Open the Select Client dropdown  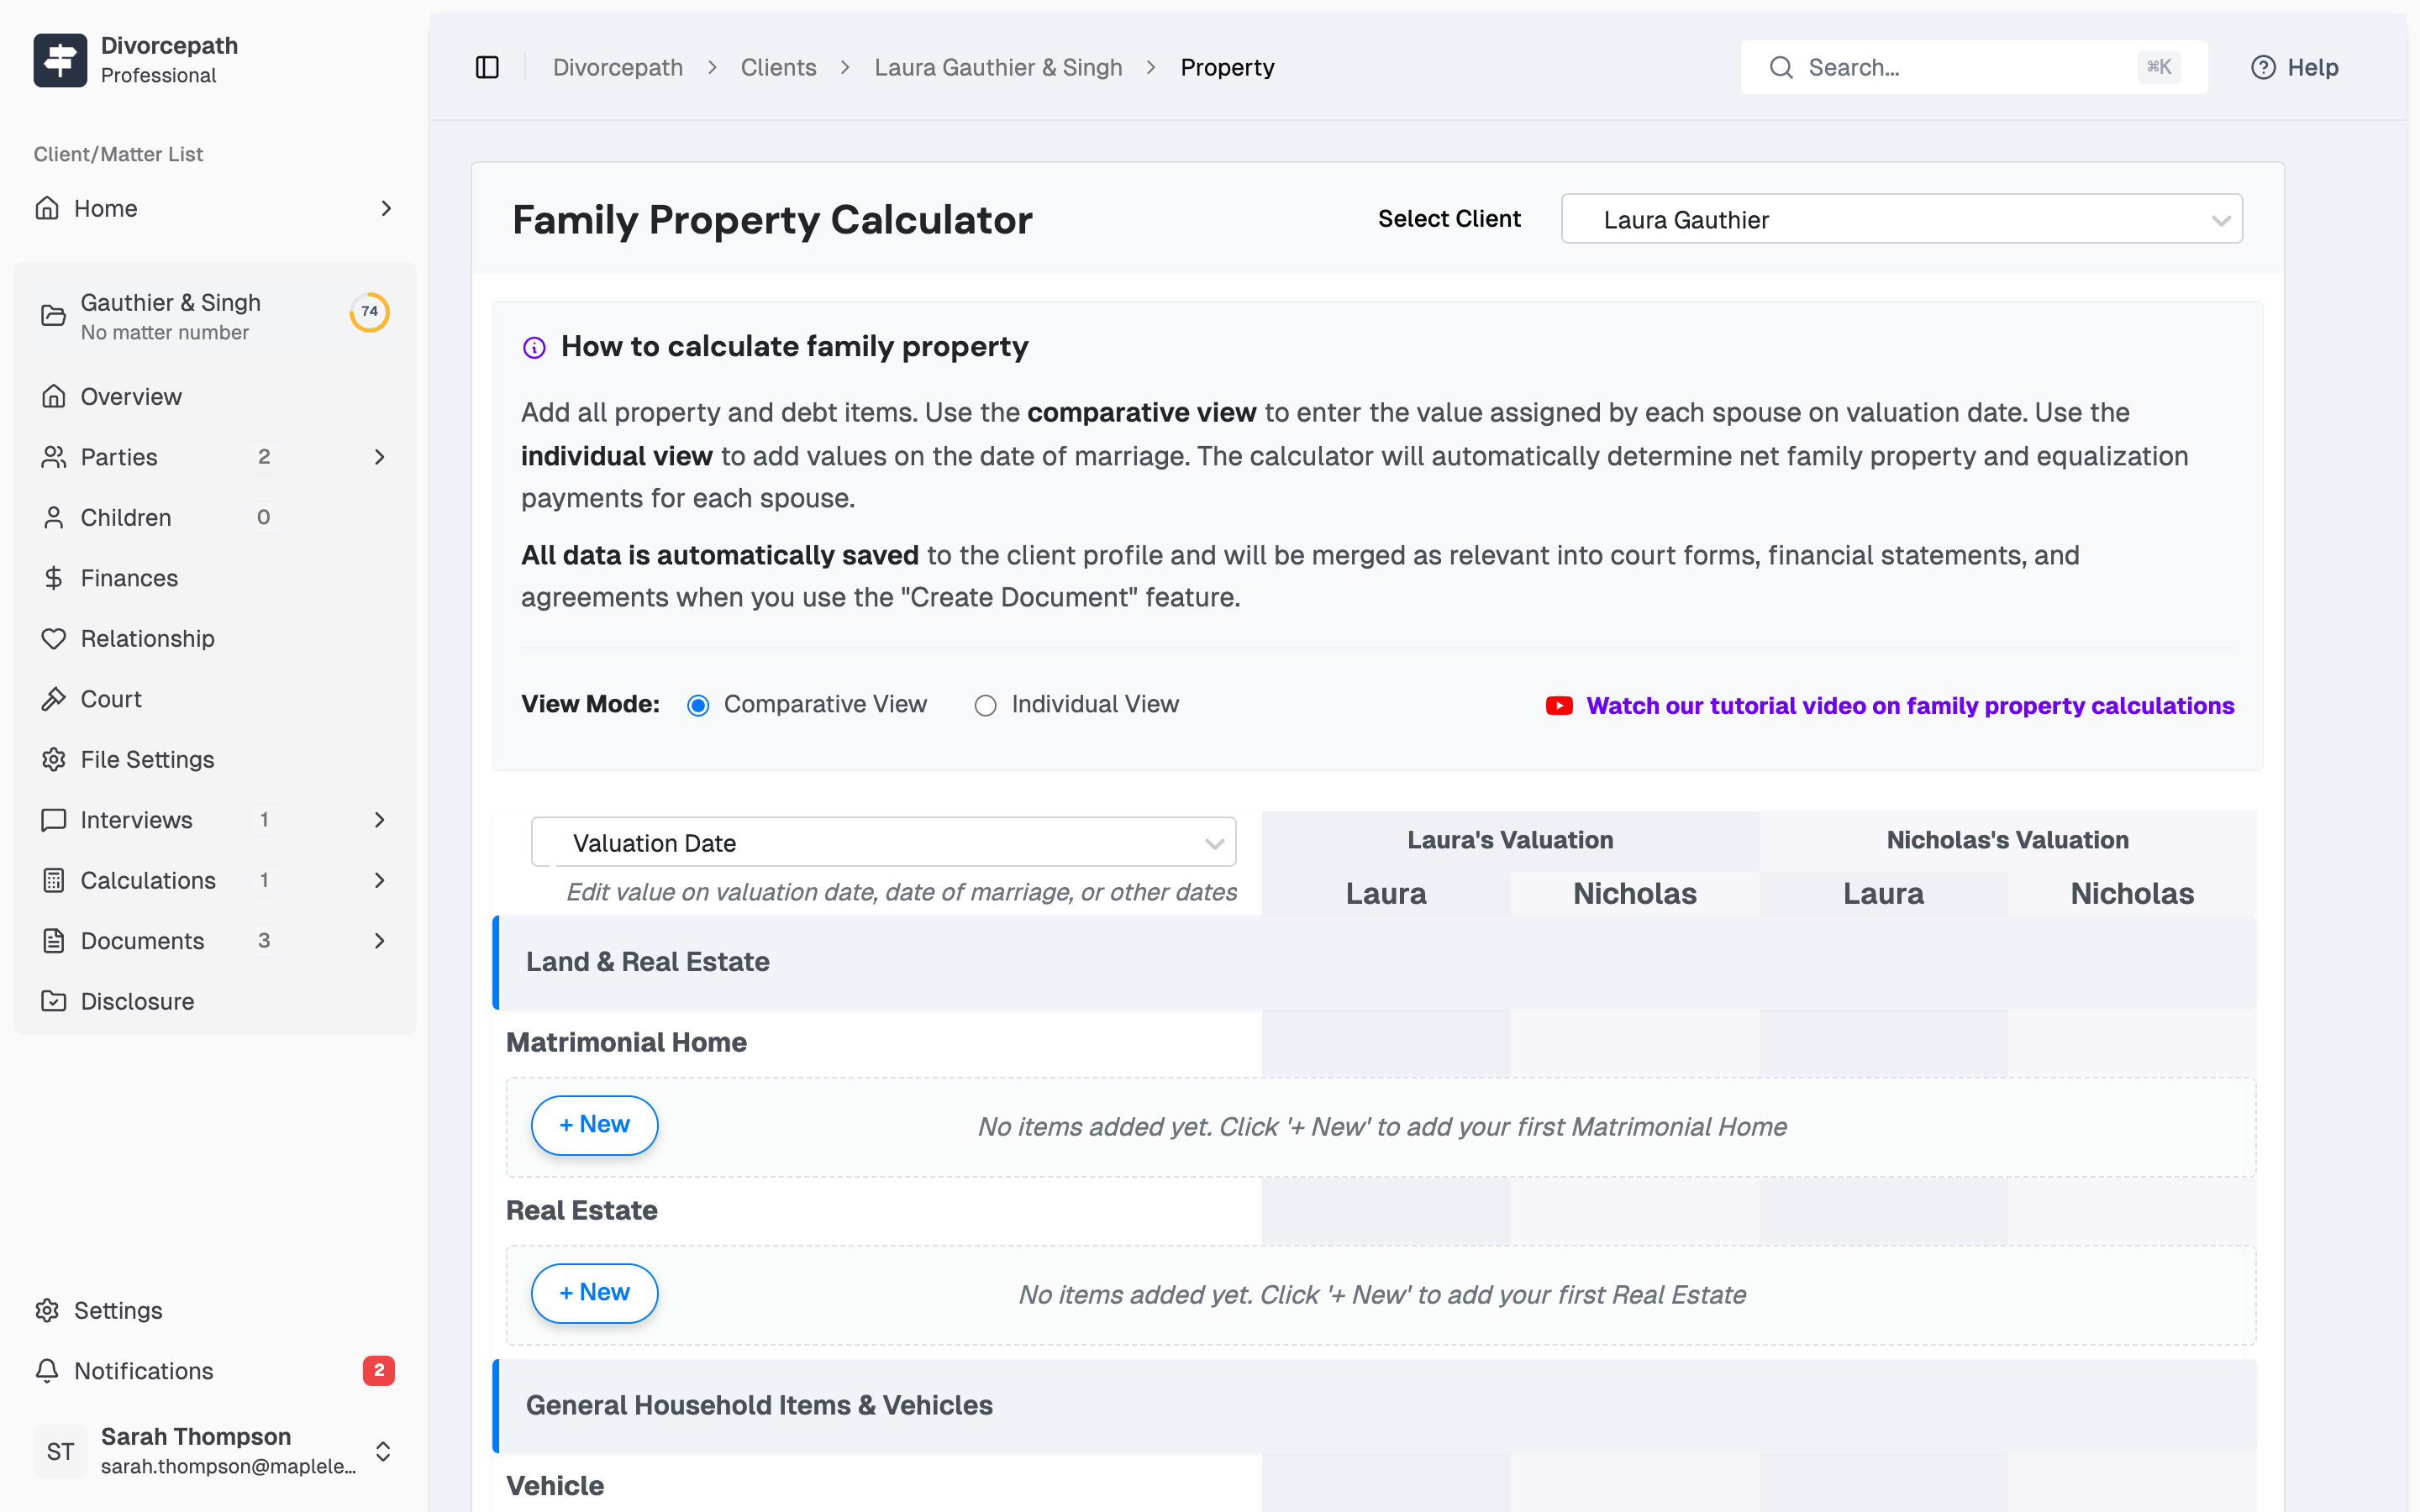point(1900,218)
